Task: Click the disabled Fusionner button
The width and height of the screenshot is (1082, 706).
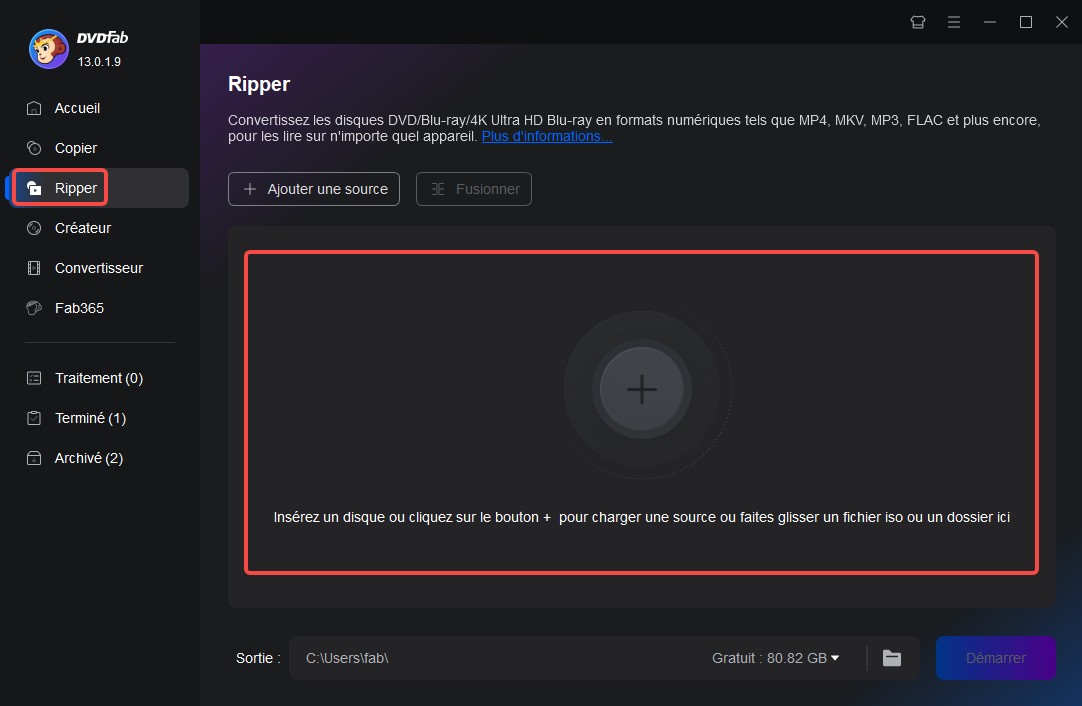Action: tap(474, 189)
